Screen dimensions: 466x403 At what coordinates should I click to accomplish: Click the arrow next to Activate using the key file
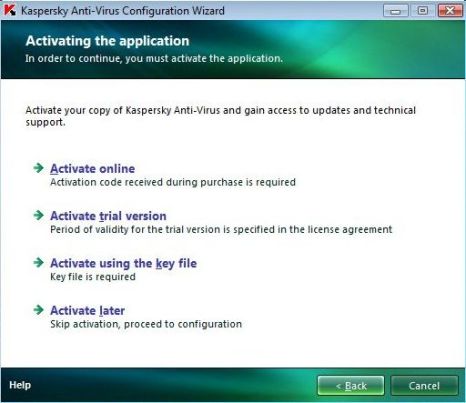coord(39,262)
